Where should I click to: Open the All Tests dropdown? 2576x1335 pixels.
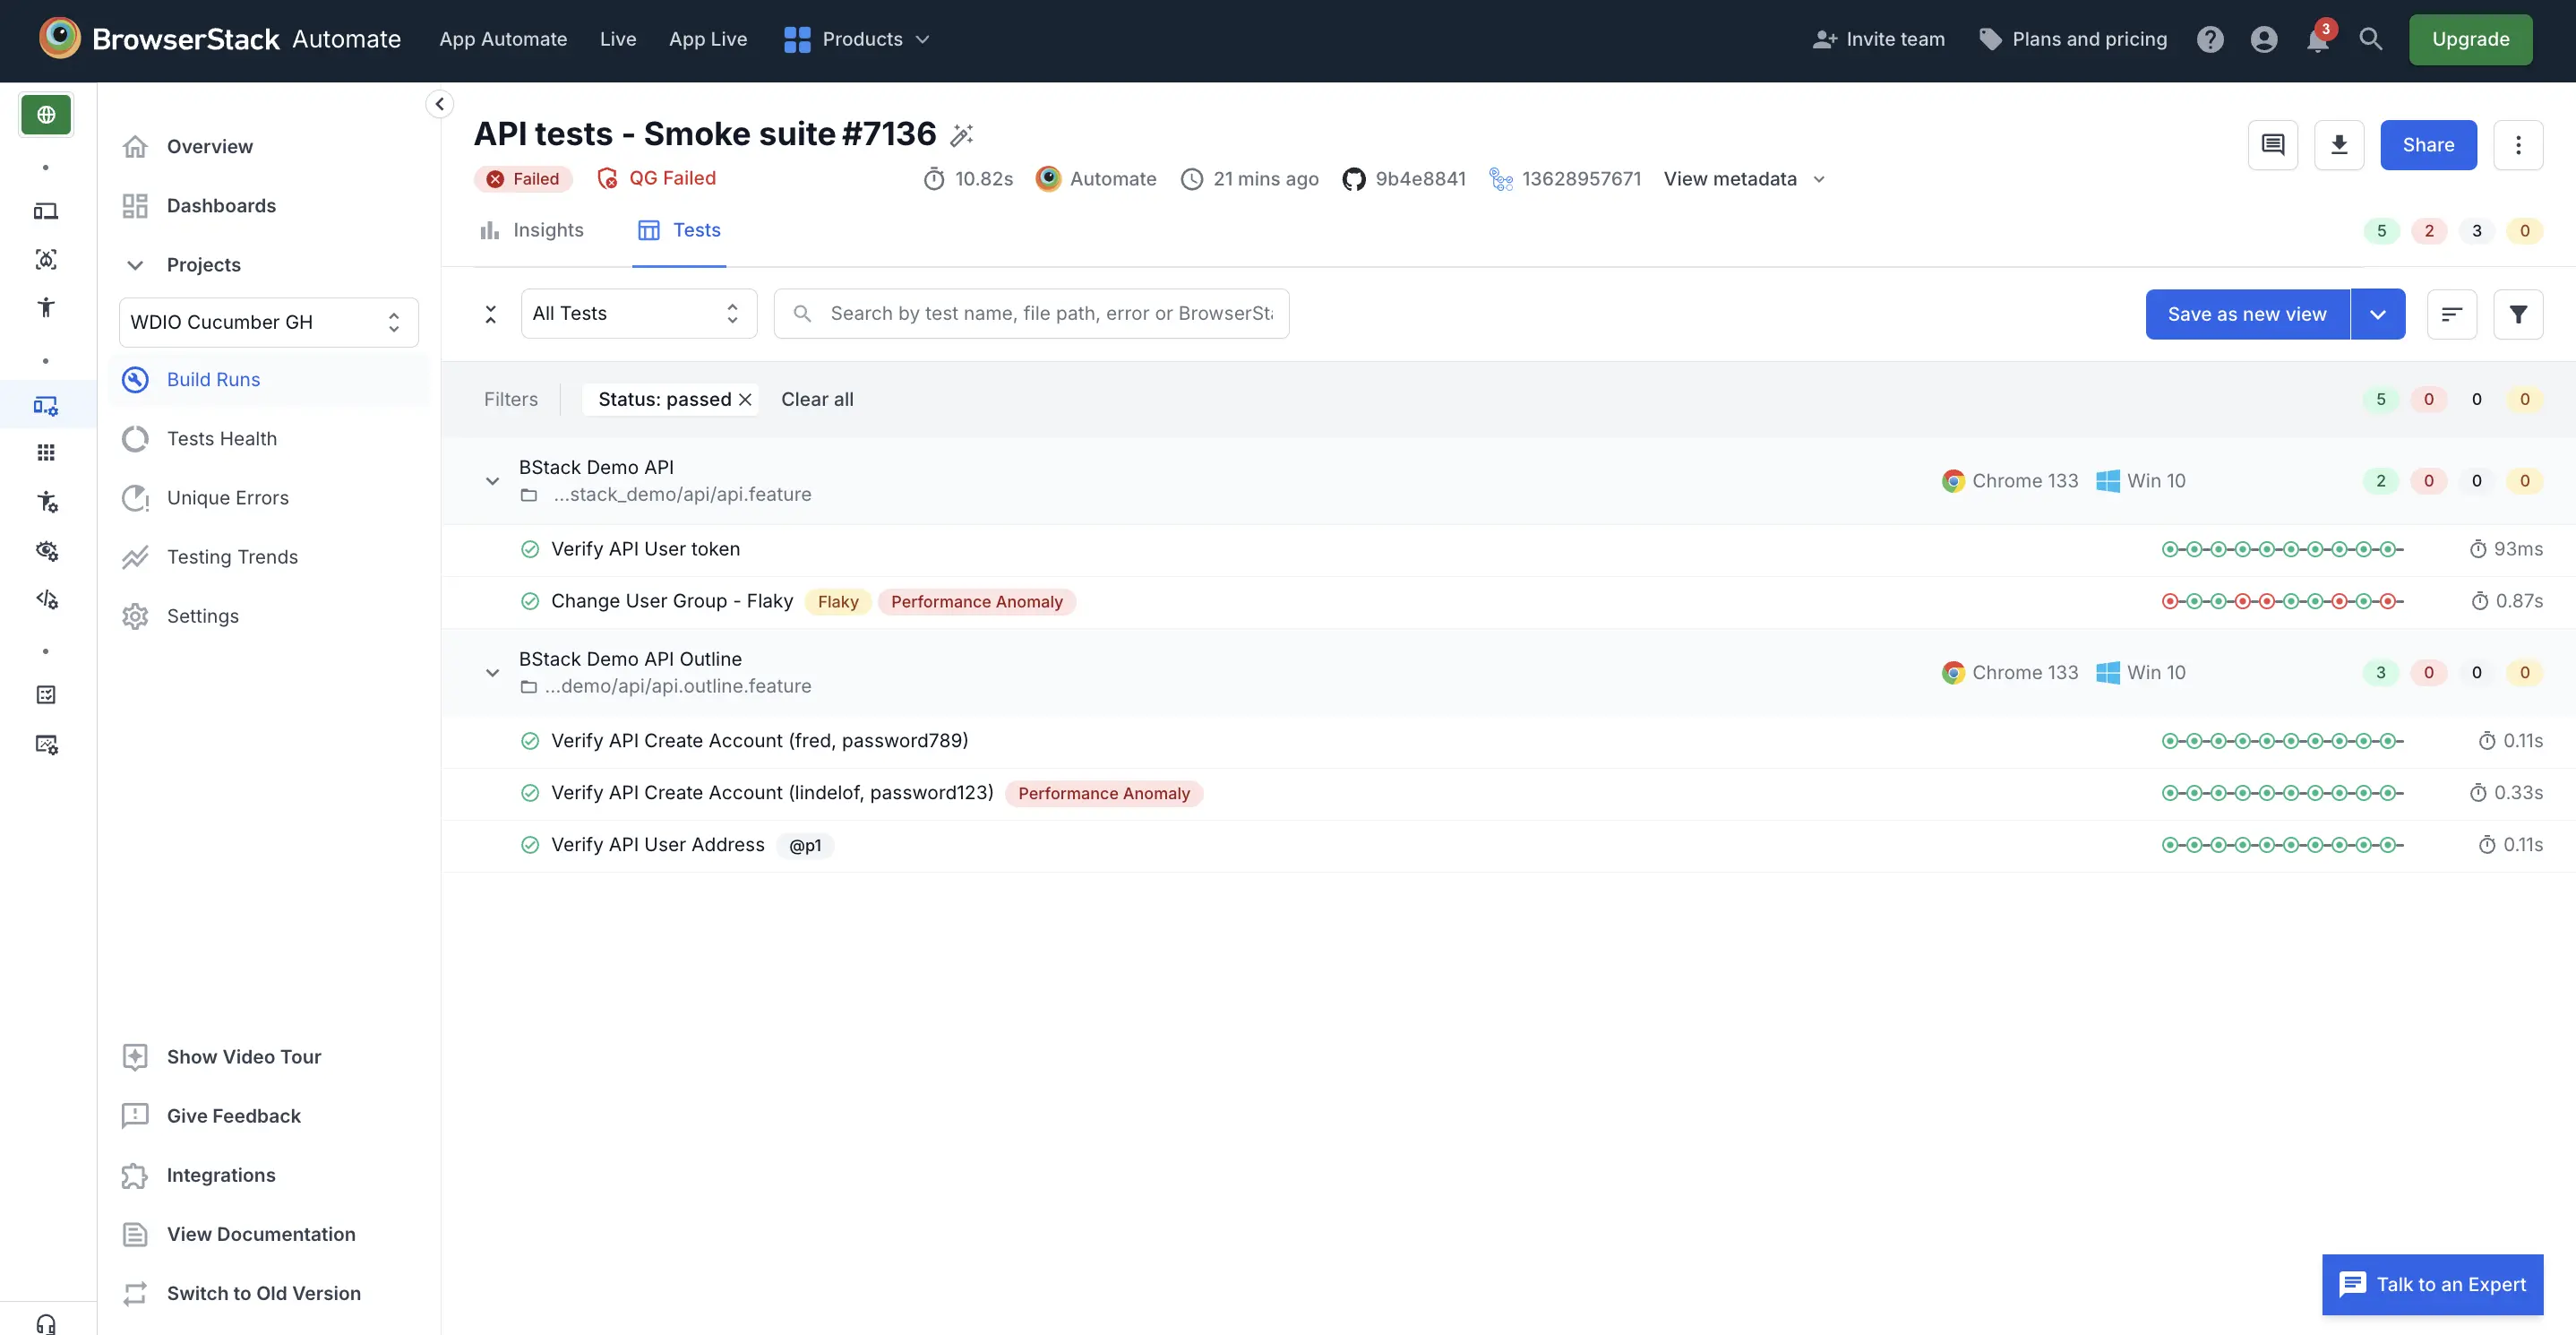tap(639, 313)
